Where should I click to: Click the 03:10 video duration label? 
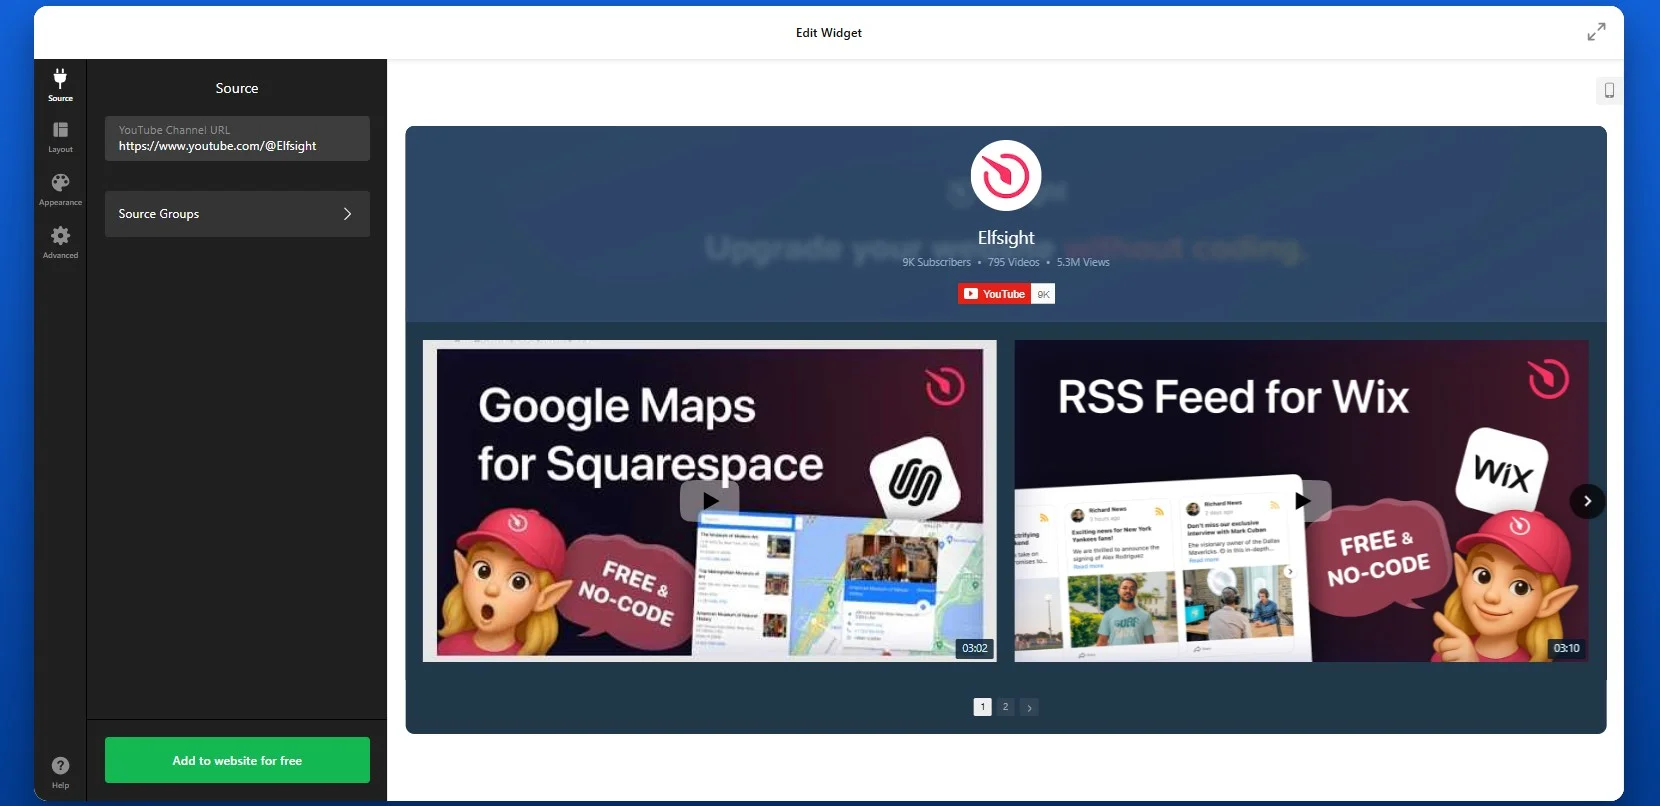point(1566,648)
